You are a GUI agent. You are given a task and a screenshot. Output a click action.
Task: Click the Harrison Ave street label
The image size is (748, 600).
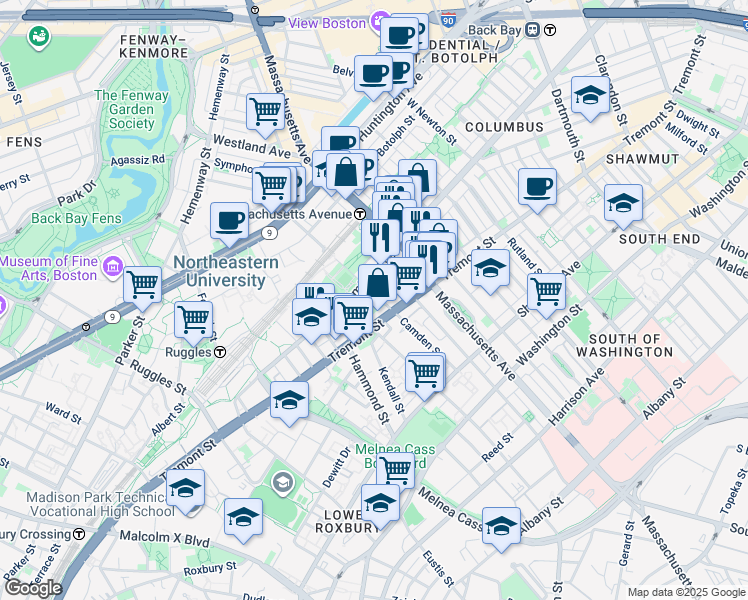click(x=576, y=397)
